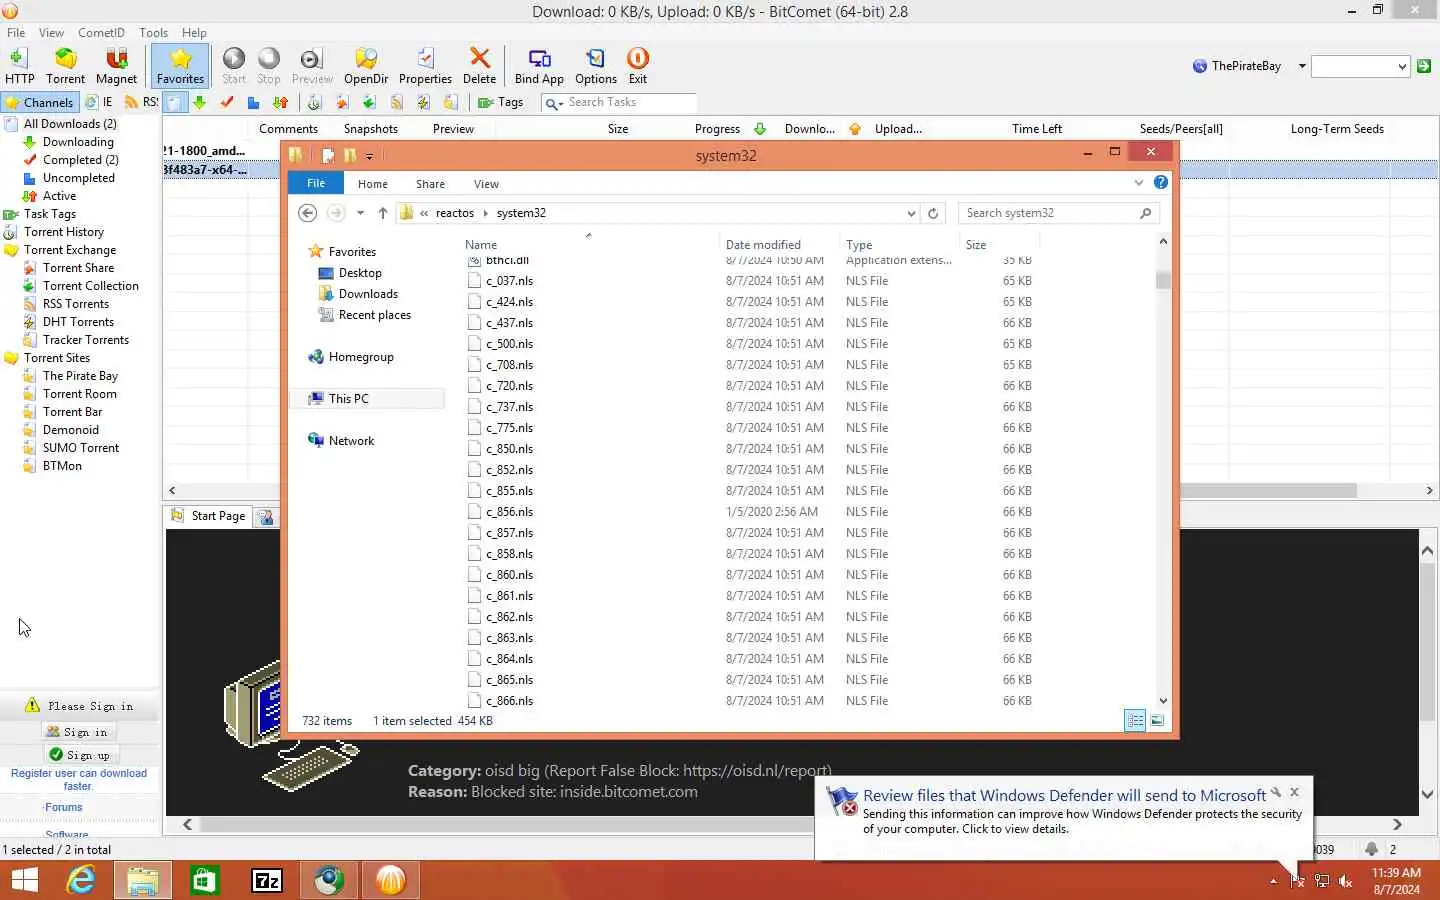
Task: Expand the Explorer ribbon chevron
Action: (x=1138, y=182)
